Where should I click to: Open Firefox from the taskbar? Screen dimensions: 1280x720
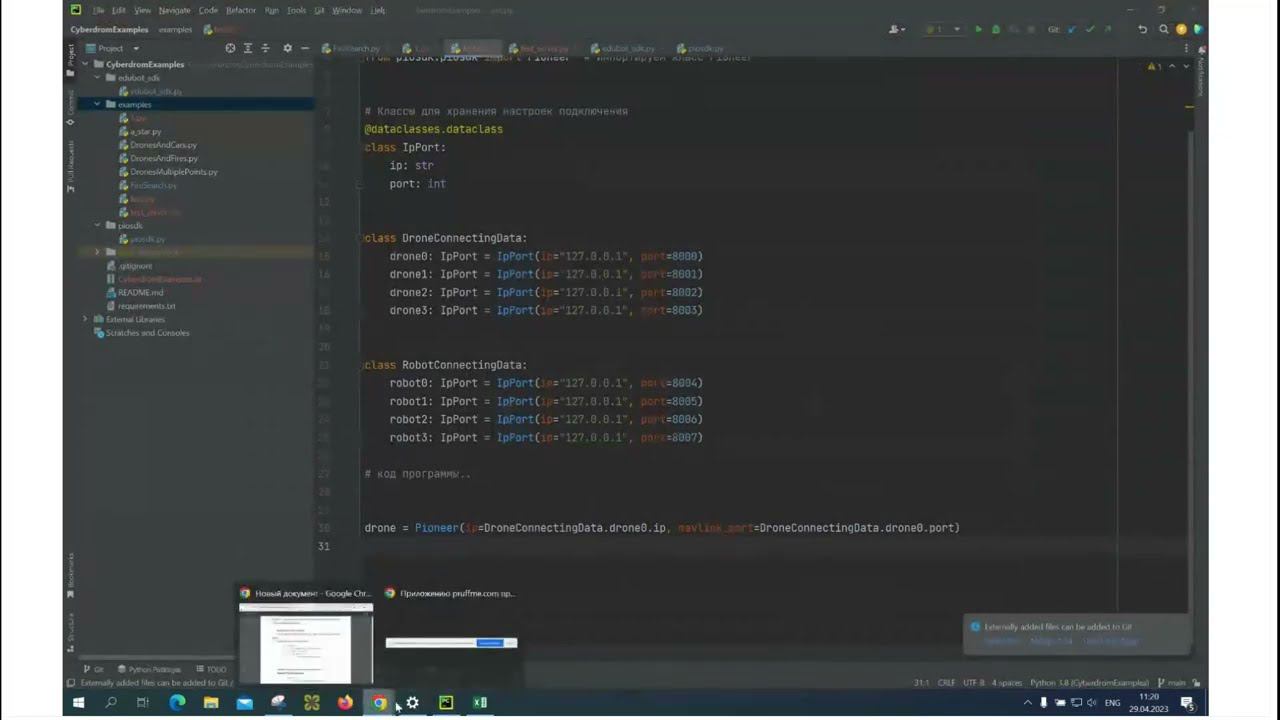click(x=345, y=703)
